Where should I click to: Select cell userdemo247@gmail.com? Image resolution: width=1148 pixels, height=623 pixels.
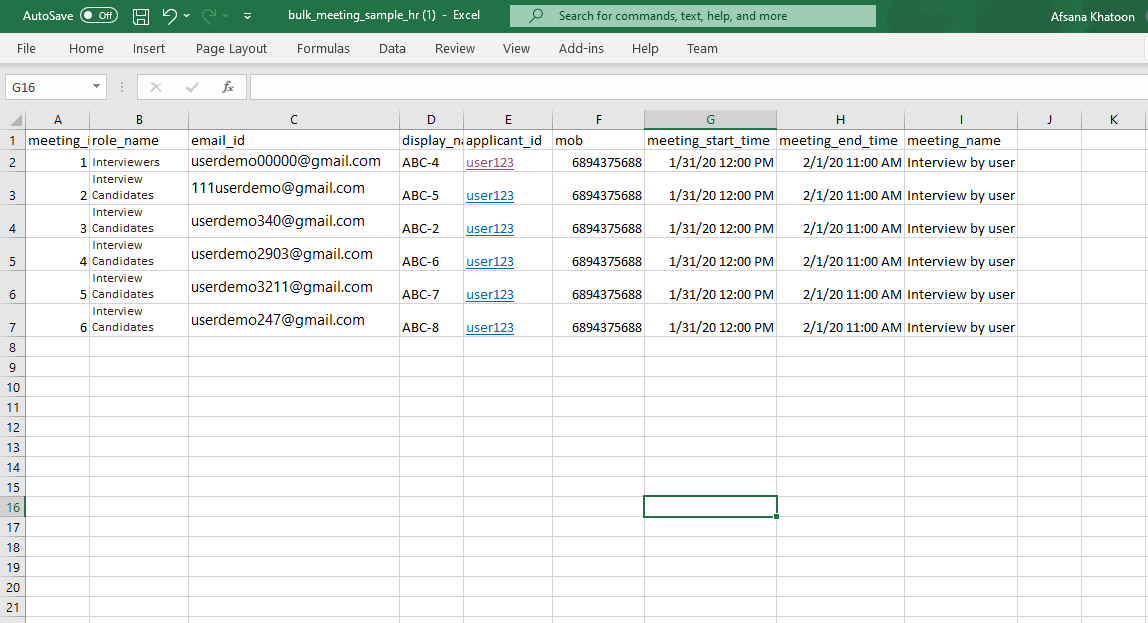coord(294,320)
